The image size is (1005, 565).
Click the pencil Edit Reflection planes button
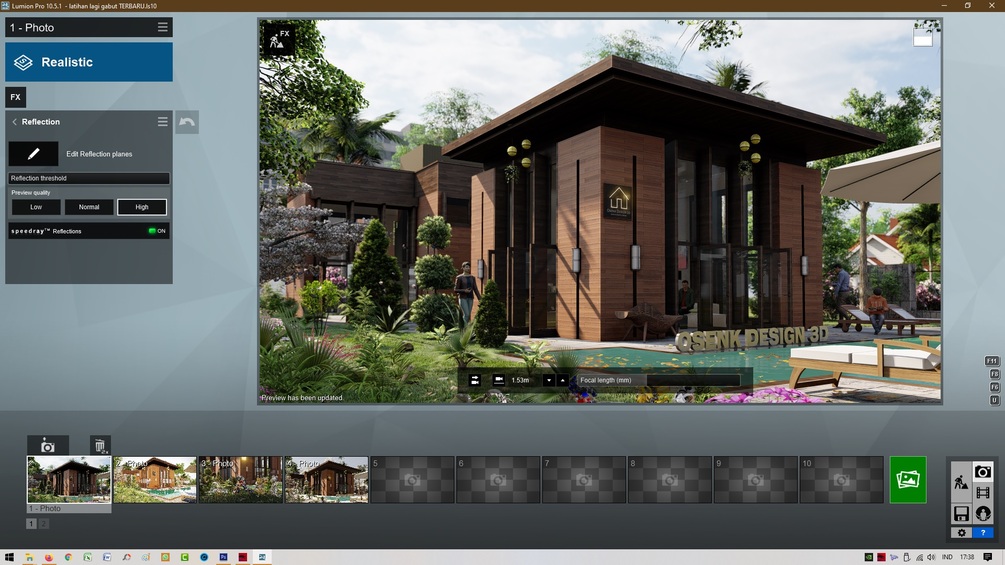[x=33, y=154]
